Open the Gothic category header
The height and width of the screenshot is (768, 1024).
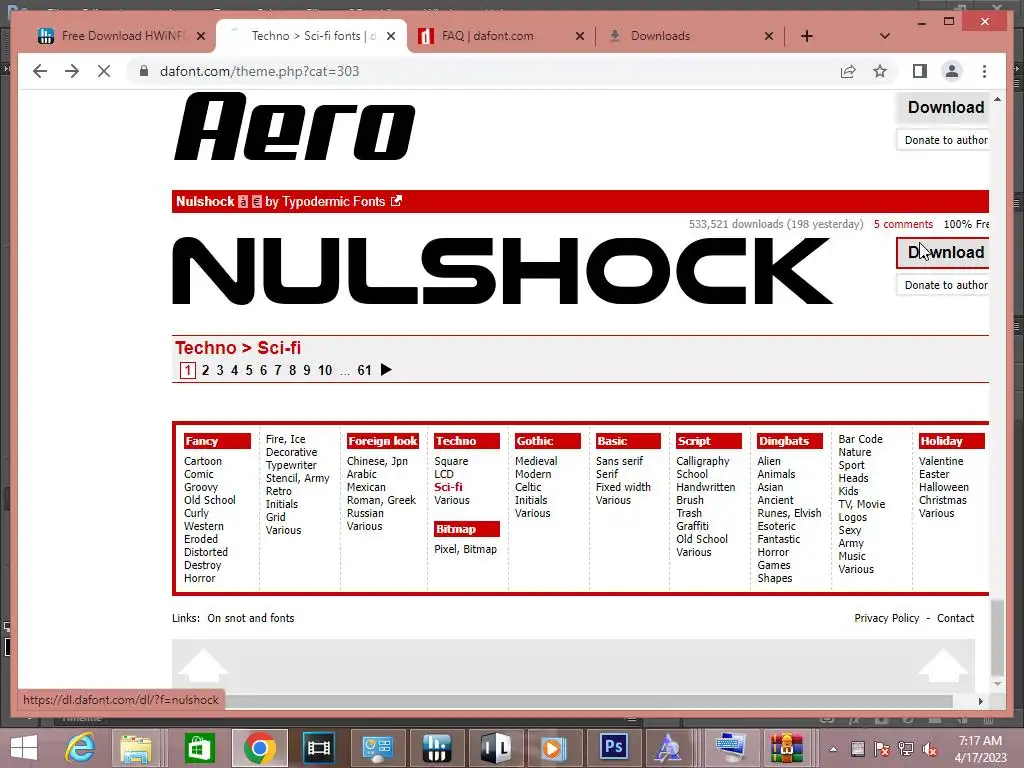coord(547,441)
